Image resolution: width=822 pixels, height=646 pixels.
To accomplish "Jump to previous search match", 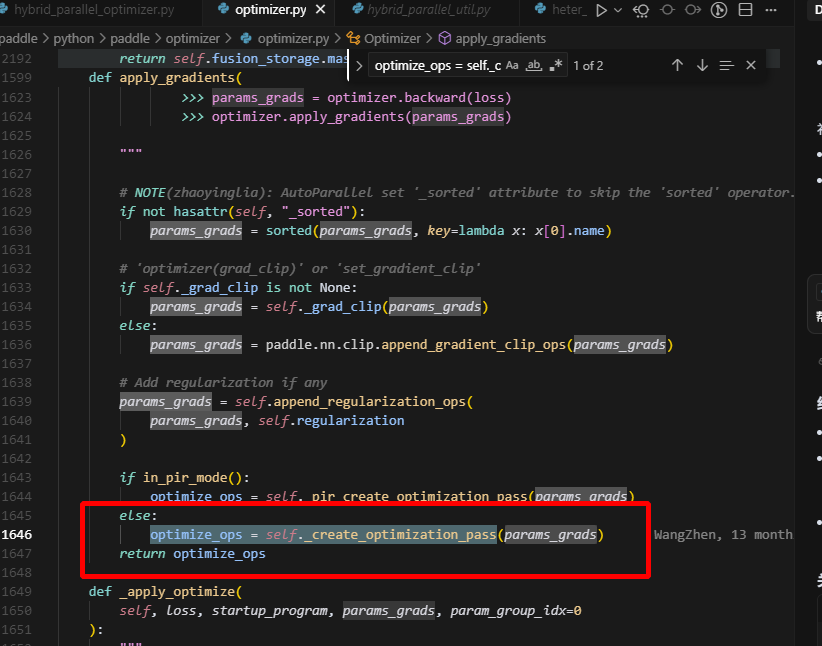I will click(677, 65).
